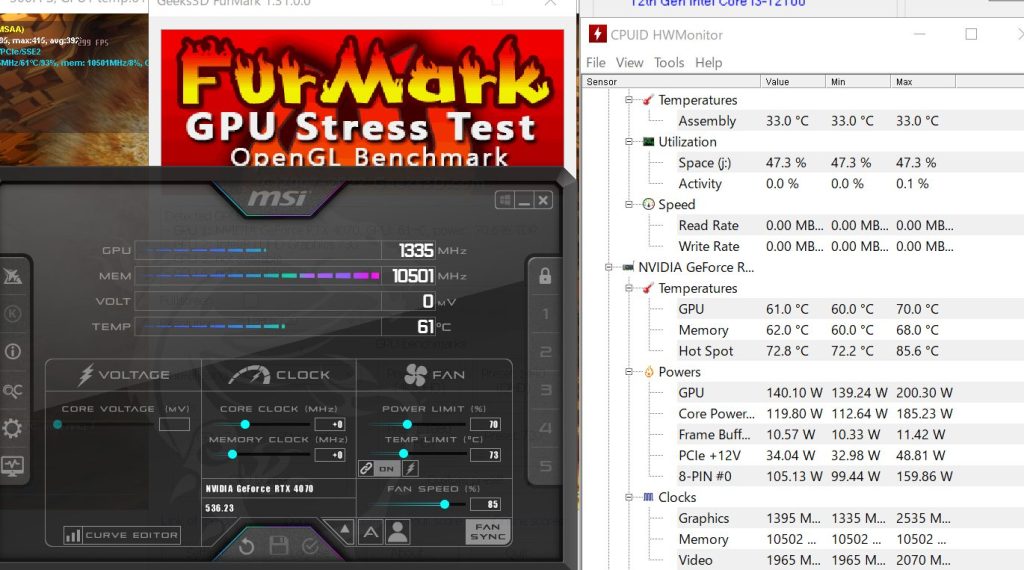The width and height of the screenshot is (1024, 570).
Task: Click the Fan Speed value field showing 85
Action: tap(485, 504)
